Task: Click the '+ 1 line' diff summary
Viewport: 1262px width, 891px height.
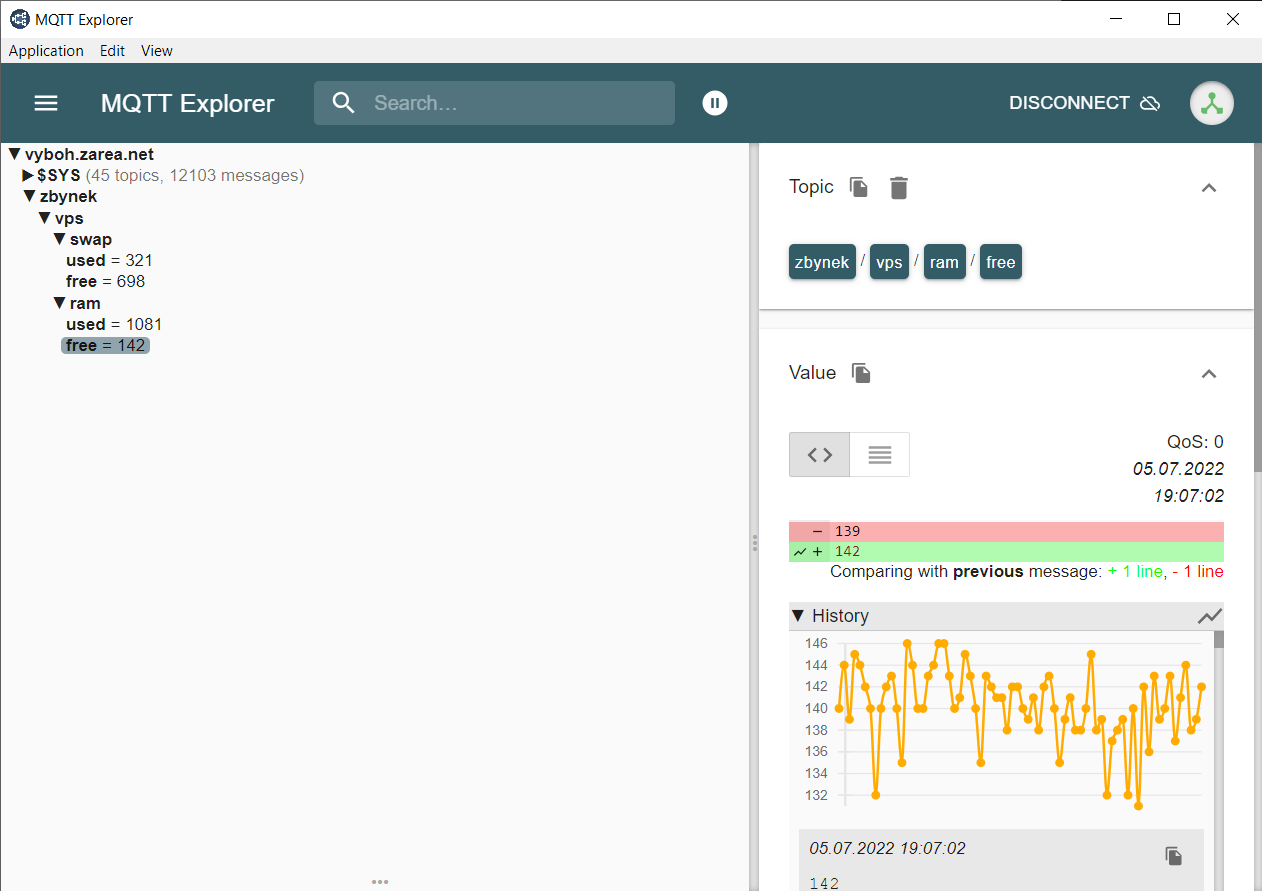Action: pyautogui.click(x=1135, y=572)
